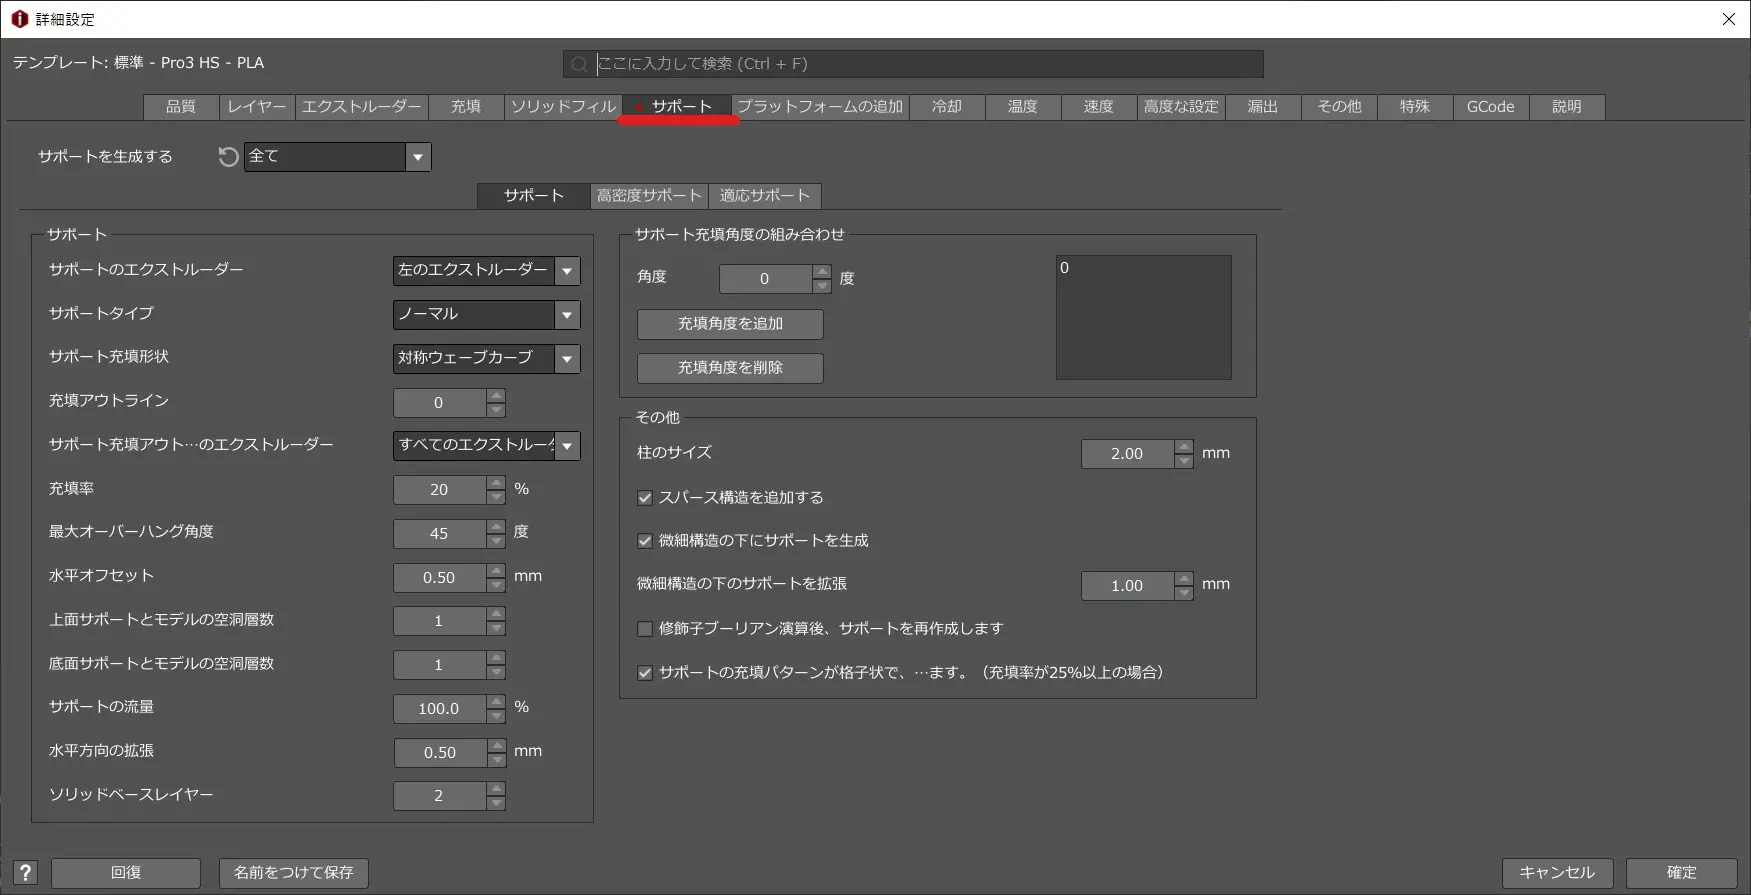1751x895 pixels.
Task: Click the search magnifier icon
Action: (x=579, y=65)
